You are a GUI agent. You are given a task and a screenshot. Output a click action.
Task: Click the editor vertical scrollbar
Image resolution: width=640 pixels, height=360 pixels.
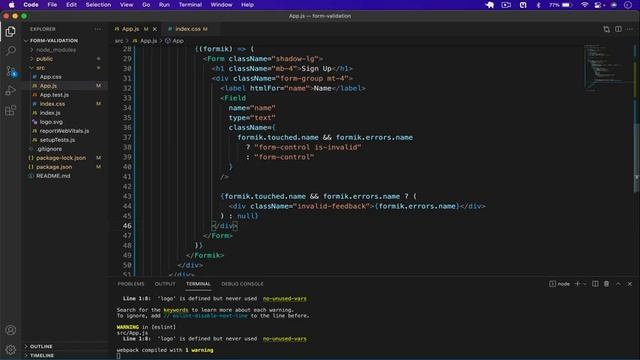pyautogui.click(x=636, y=159)
